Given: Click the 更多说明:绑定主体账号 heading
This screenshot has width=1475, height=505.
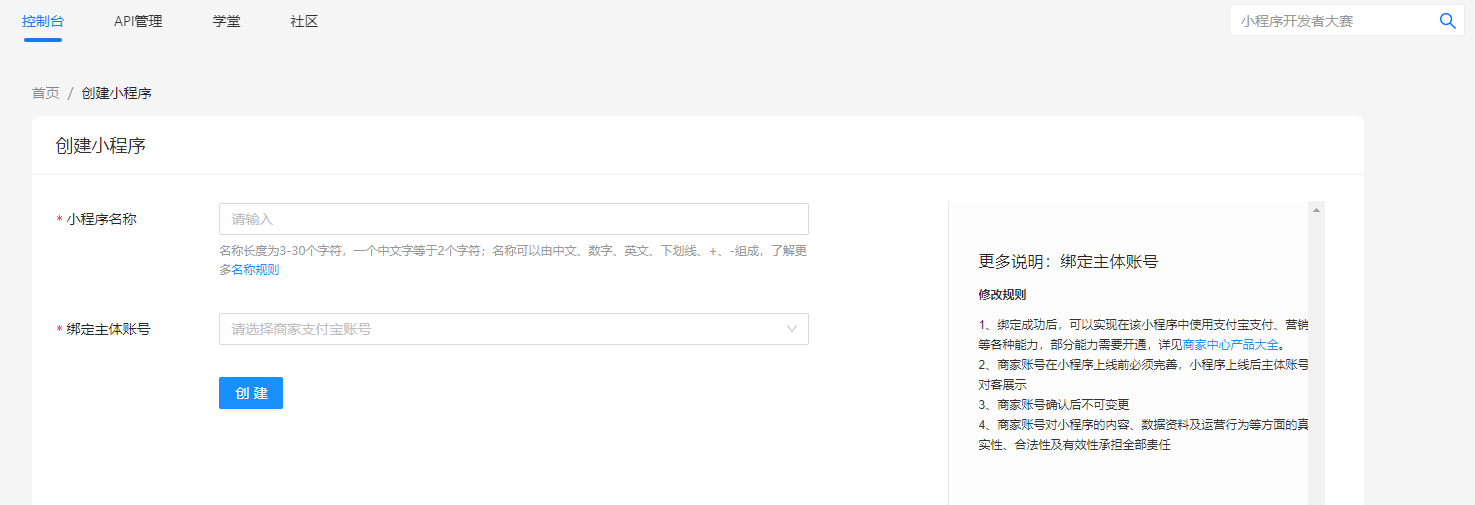Looking at the screenshot, I should (1068, 262).
